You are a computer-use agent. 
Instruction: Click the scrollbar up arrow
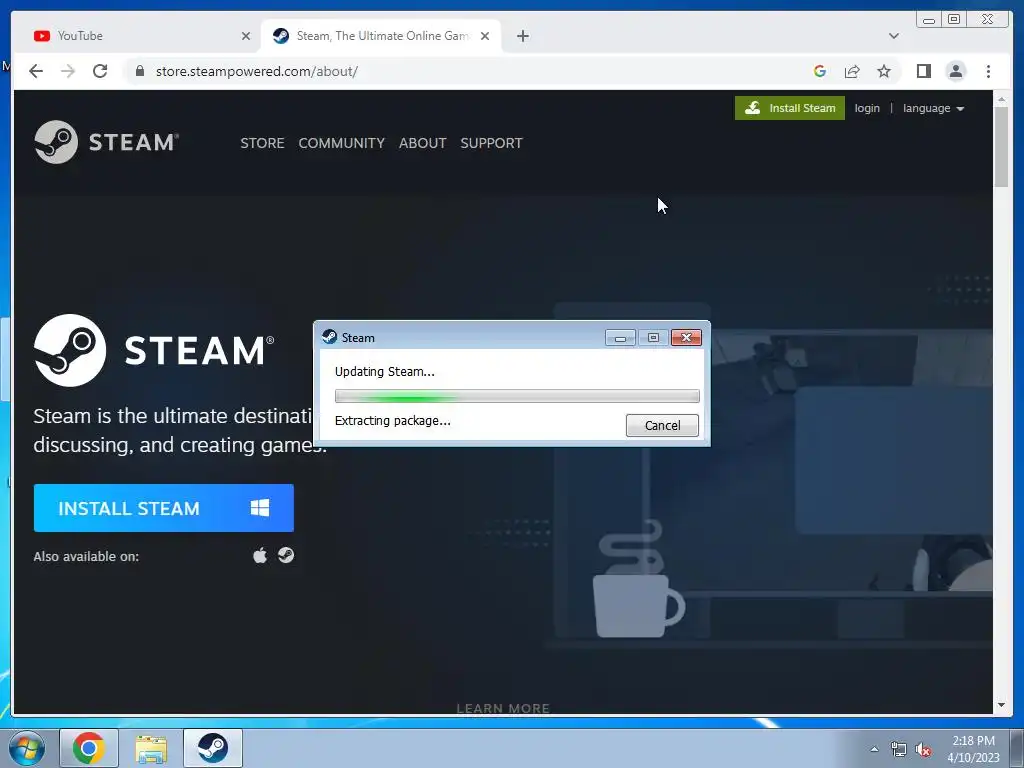pyautogui.click(x=1001, y=99)
